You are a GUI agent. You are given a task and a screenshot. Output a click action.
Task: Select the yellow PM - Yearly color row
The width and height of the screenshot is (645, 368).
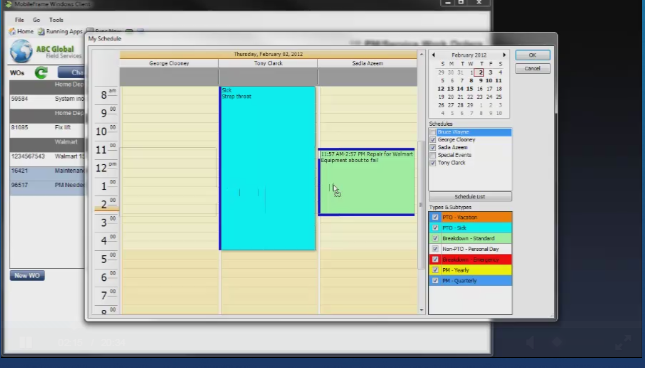click(x=471, y=270)
